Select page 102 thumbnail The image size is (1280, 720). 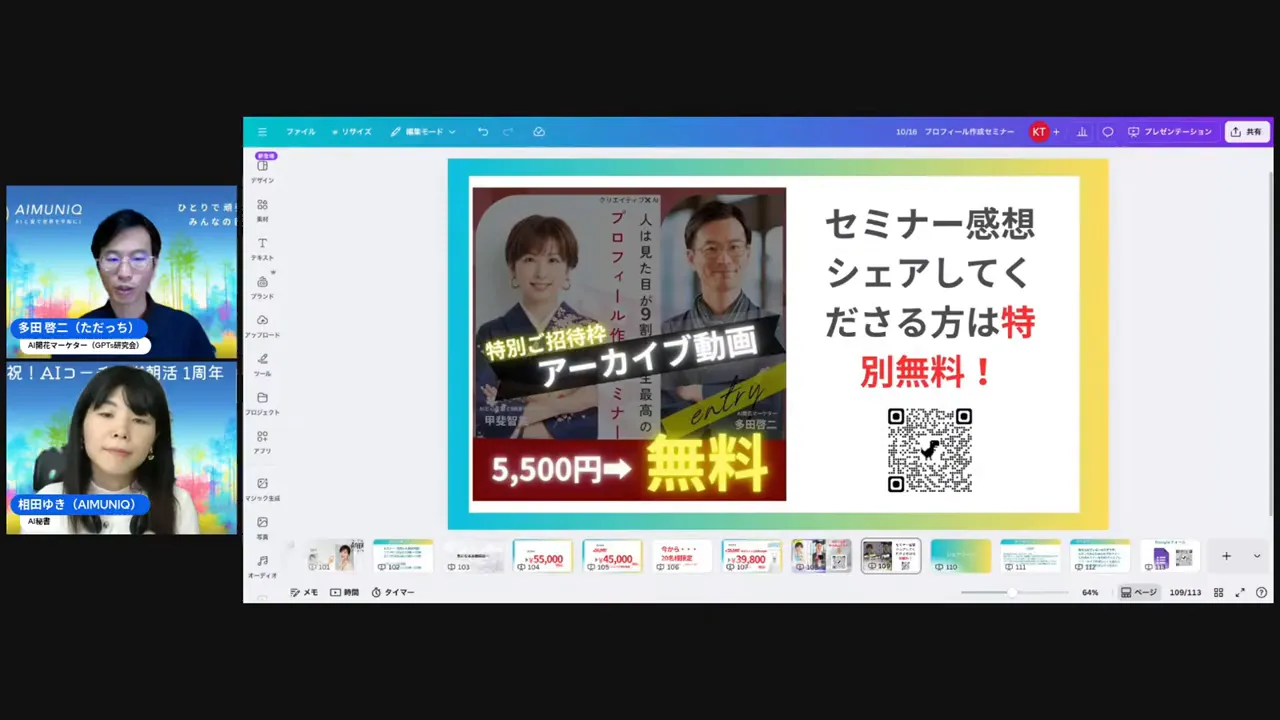pyautogui.click(x=403, y=556)
